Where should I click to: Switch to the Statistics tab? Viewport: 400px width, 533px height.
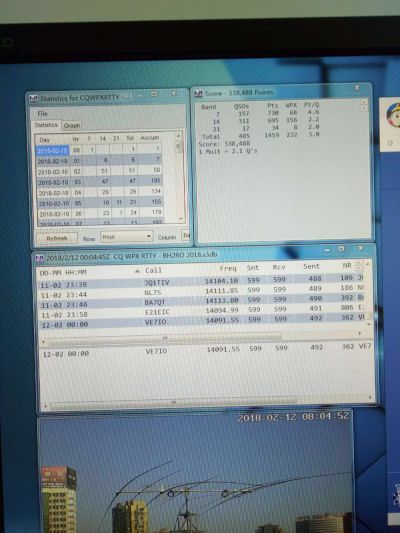46,125
